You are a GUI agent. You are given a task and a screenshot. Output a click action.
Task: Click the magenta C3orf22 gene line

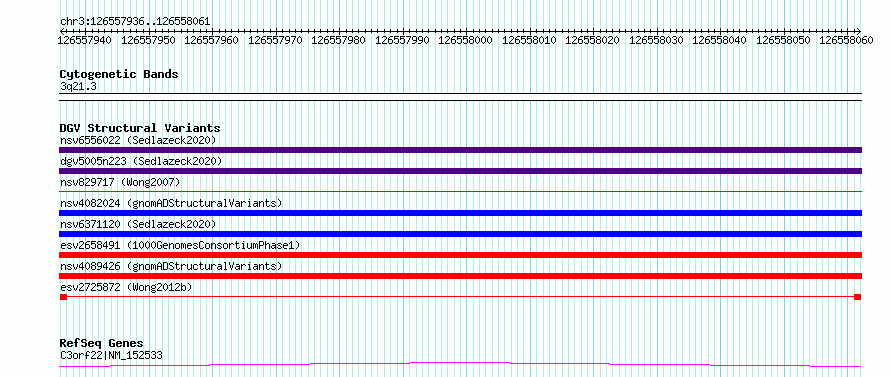(460, 364)
